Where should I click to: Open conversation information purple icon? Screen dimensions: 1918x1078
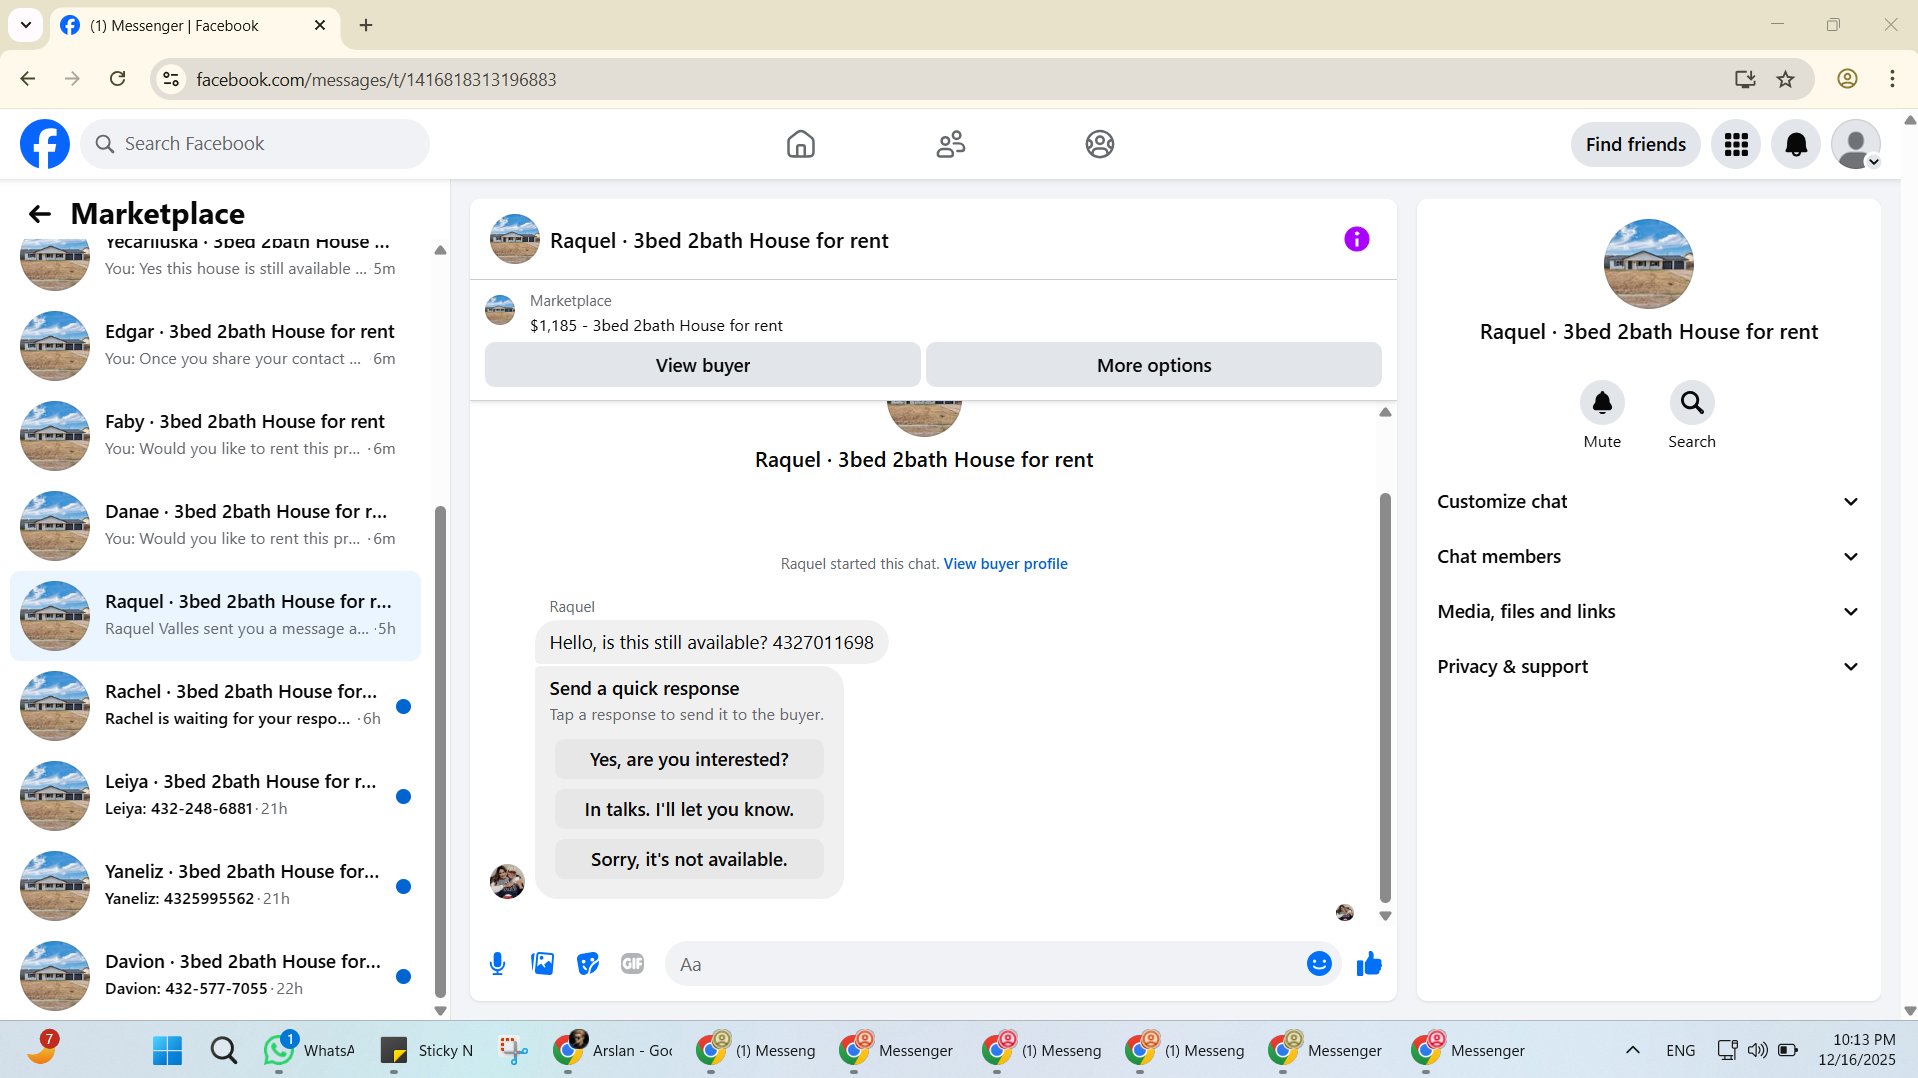point(1356,239)
